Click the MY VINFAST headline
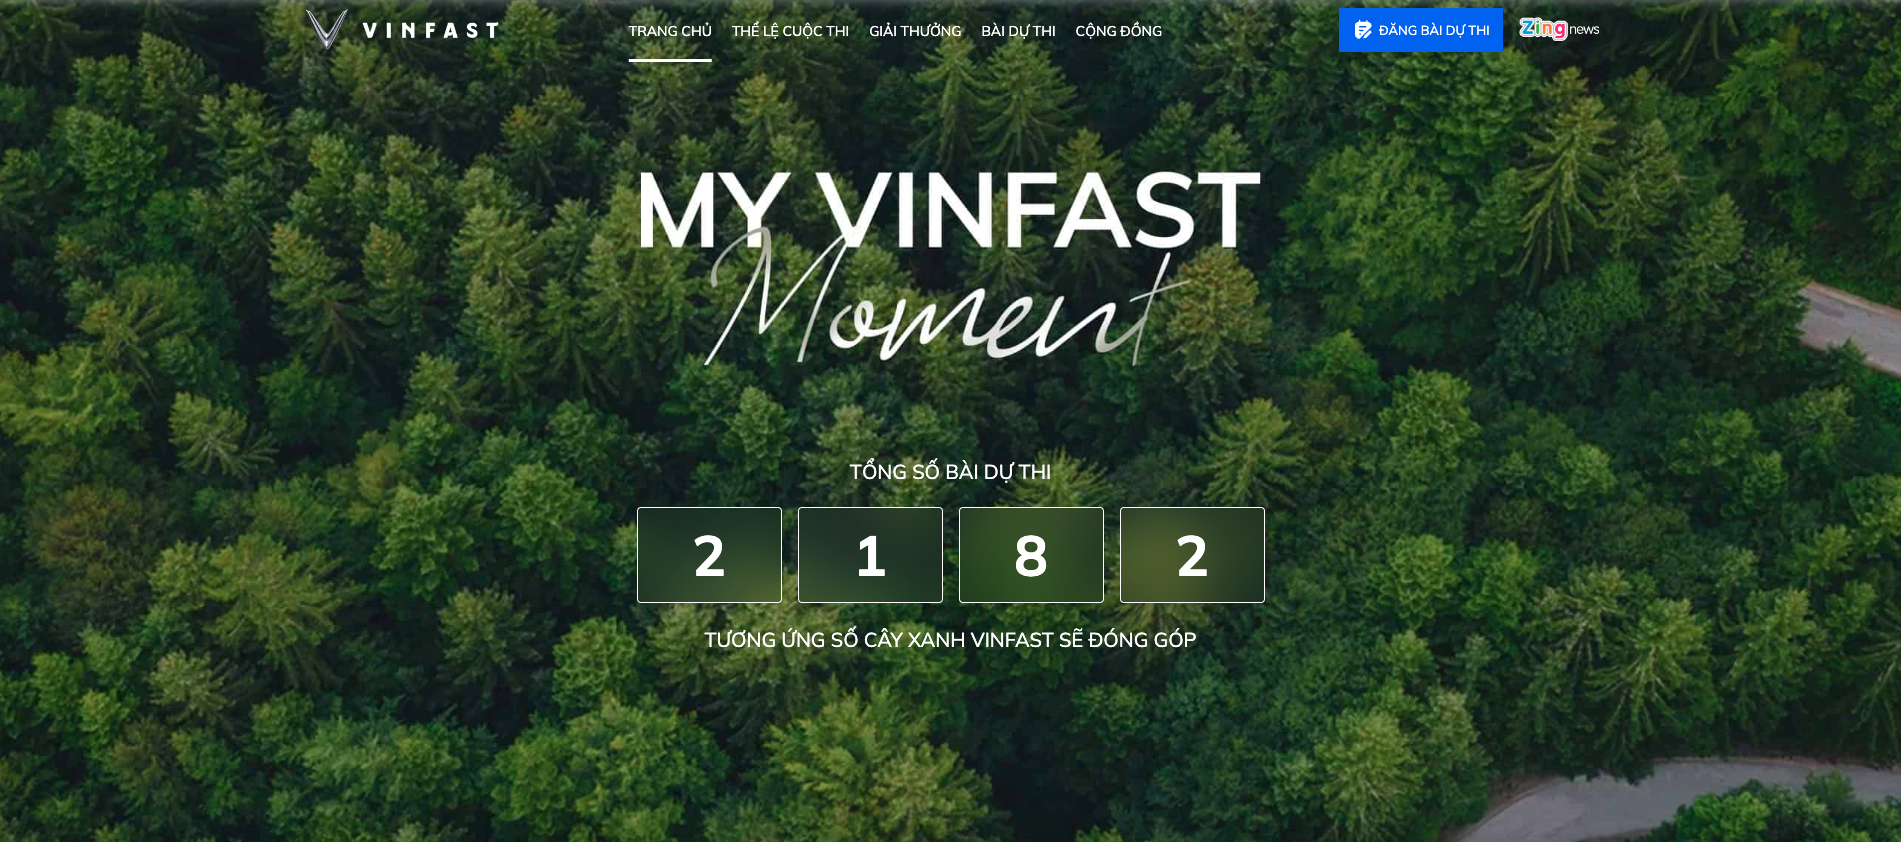This screenshot has height=842, width=1901. 948,210
